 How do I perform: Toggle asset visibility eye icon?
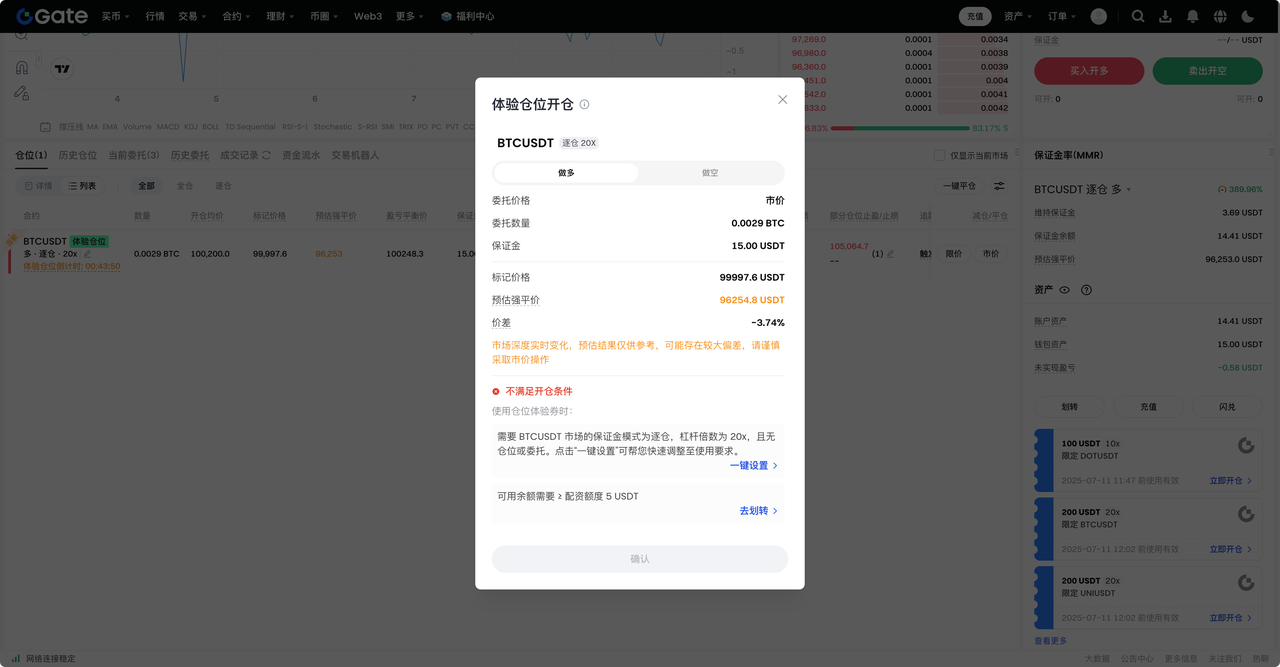(1064, 290)
